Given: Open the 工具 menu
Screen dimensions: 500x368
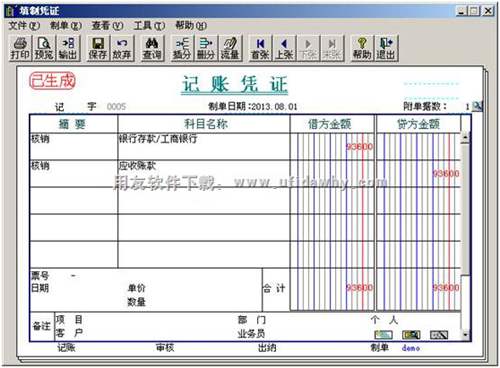Looking at the screenshot, I should pyautogui.click(x=149, y=25).
